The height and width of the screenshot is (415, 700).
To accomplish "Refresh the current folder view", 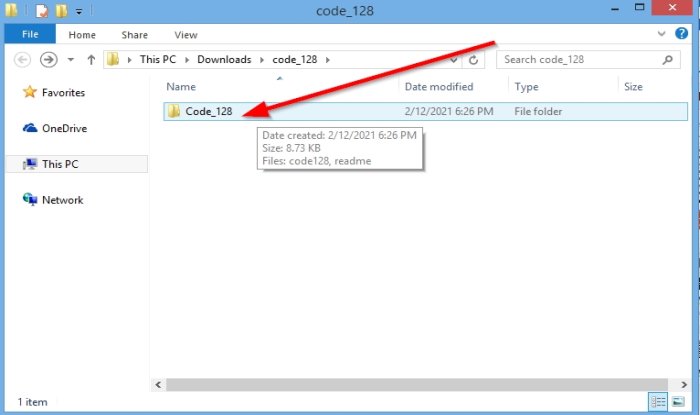I will [474, 60].
